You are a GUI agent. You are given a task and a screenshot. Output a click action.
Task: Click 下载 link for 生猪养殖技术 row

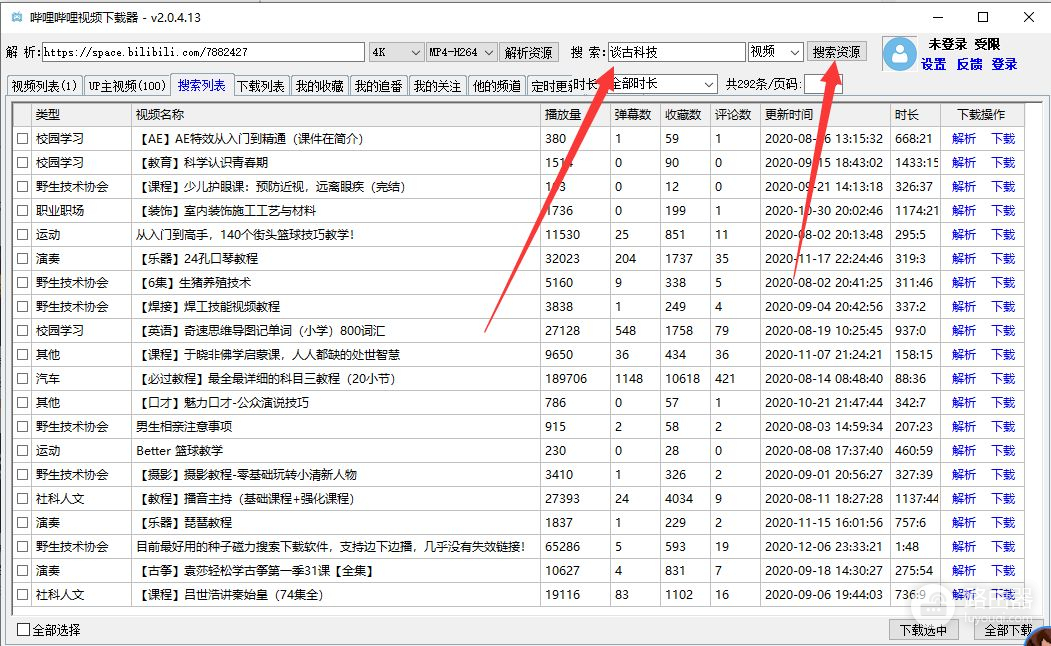[1002, 283]
